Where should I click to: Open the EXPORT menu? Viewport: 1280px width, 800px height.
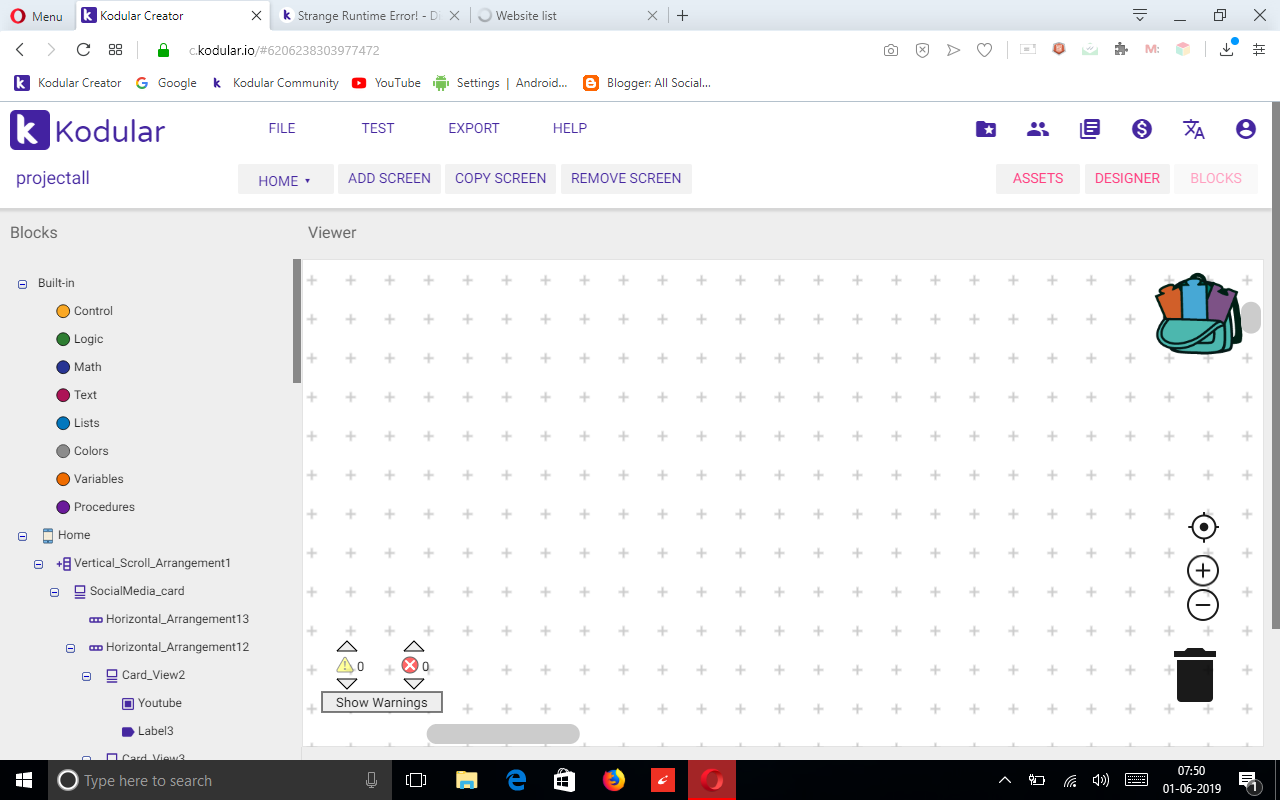tap(473, 128)
